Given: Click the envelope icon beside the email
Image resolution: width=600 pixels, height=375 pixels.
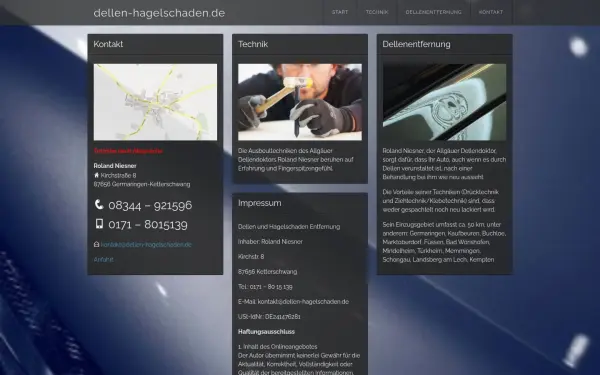Looking at the screenshot, I should click(96, 245).
